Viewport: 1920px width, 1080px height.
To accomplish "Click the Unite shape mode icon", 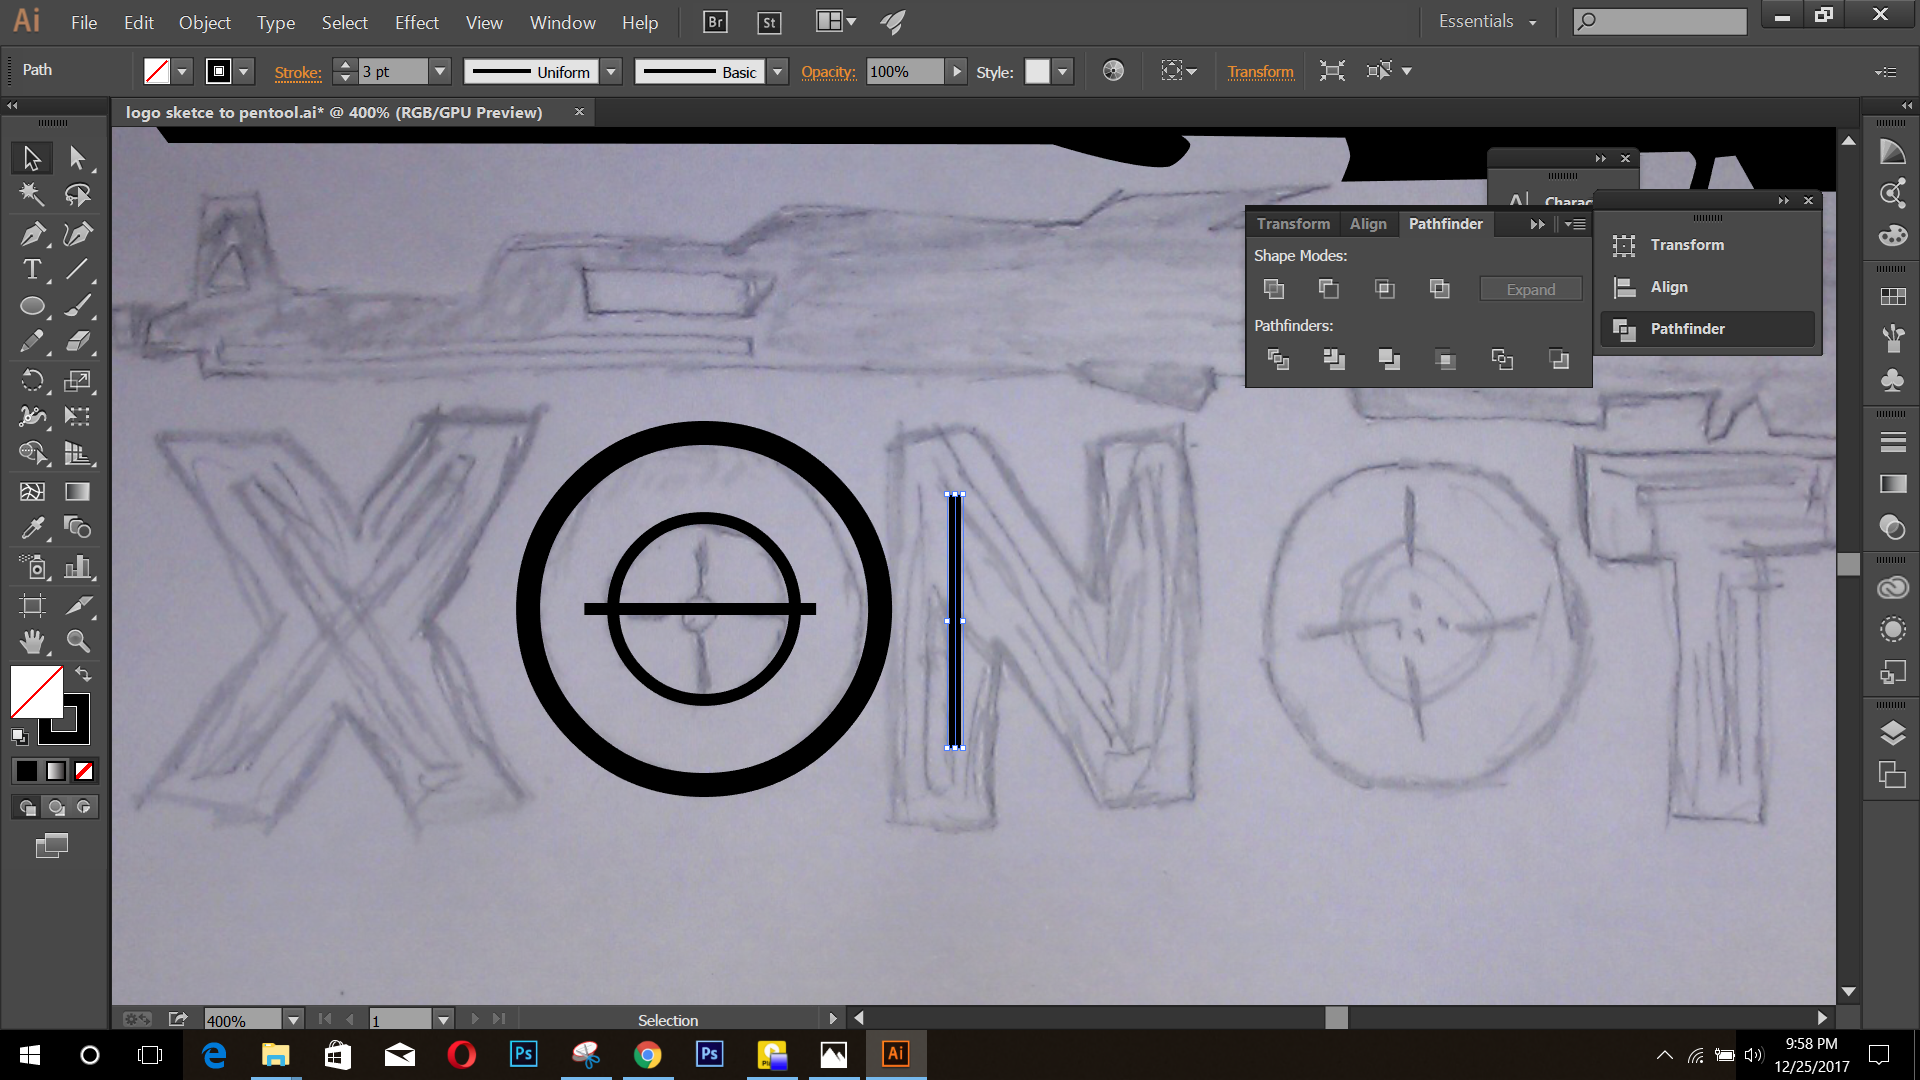I will coord(1274,289).
